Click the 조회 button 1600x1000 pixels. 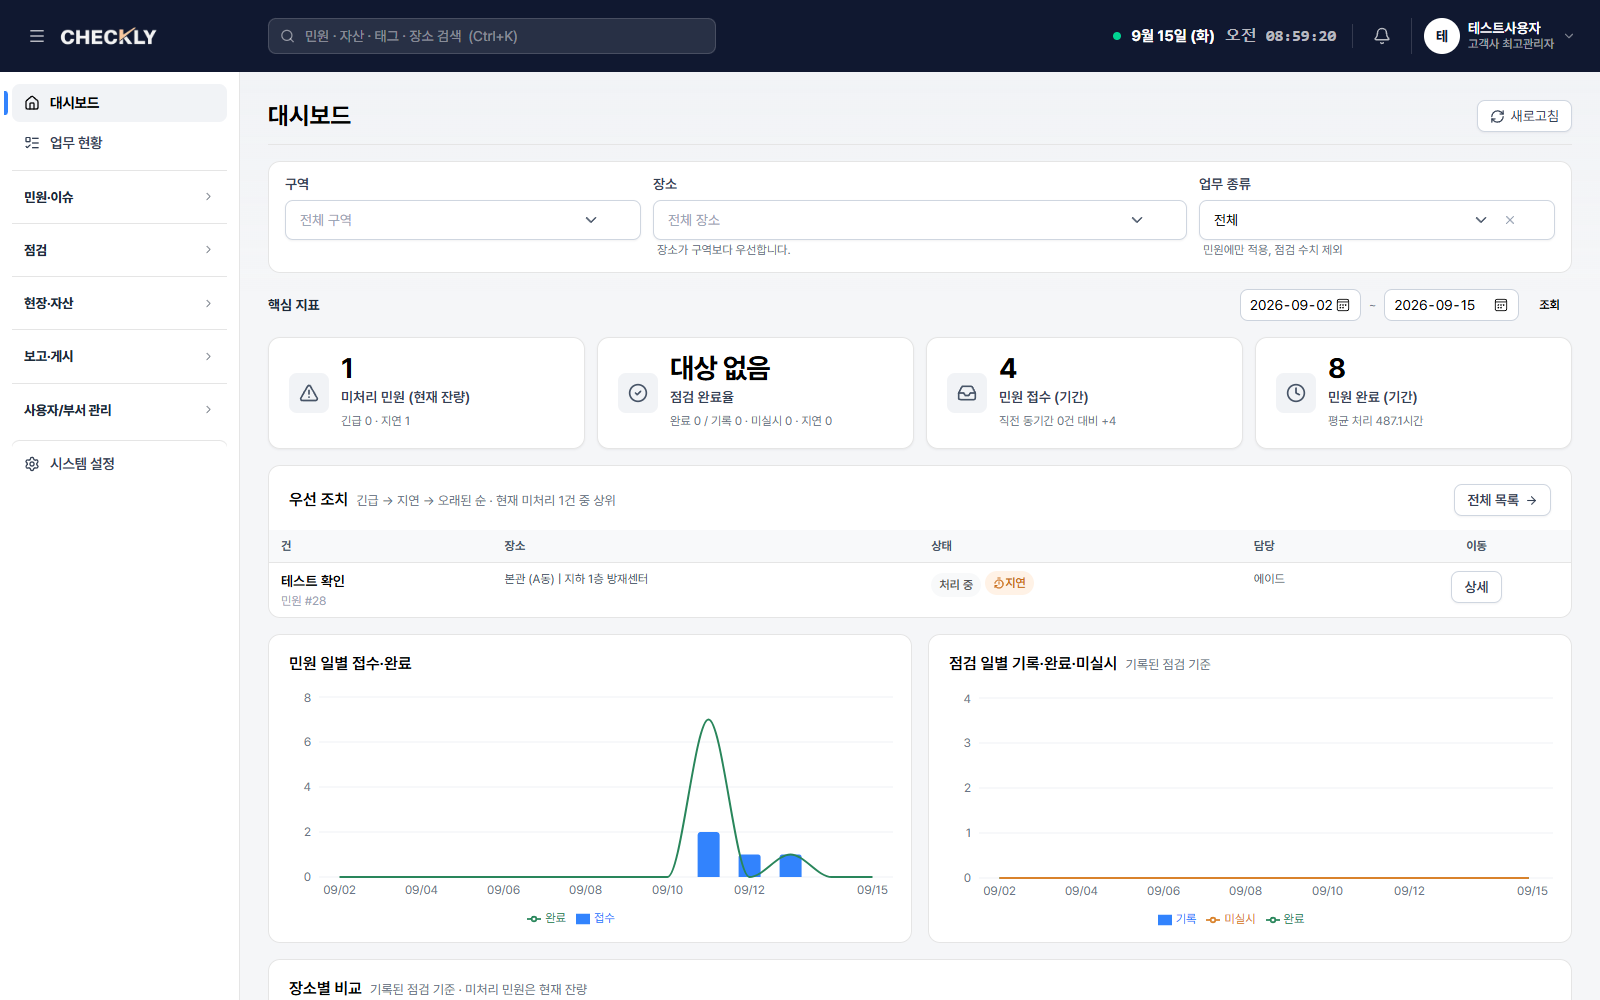(1549, 305)
